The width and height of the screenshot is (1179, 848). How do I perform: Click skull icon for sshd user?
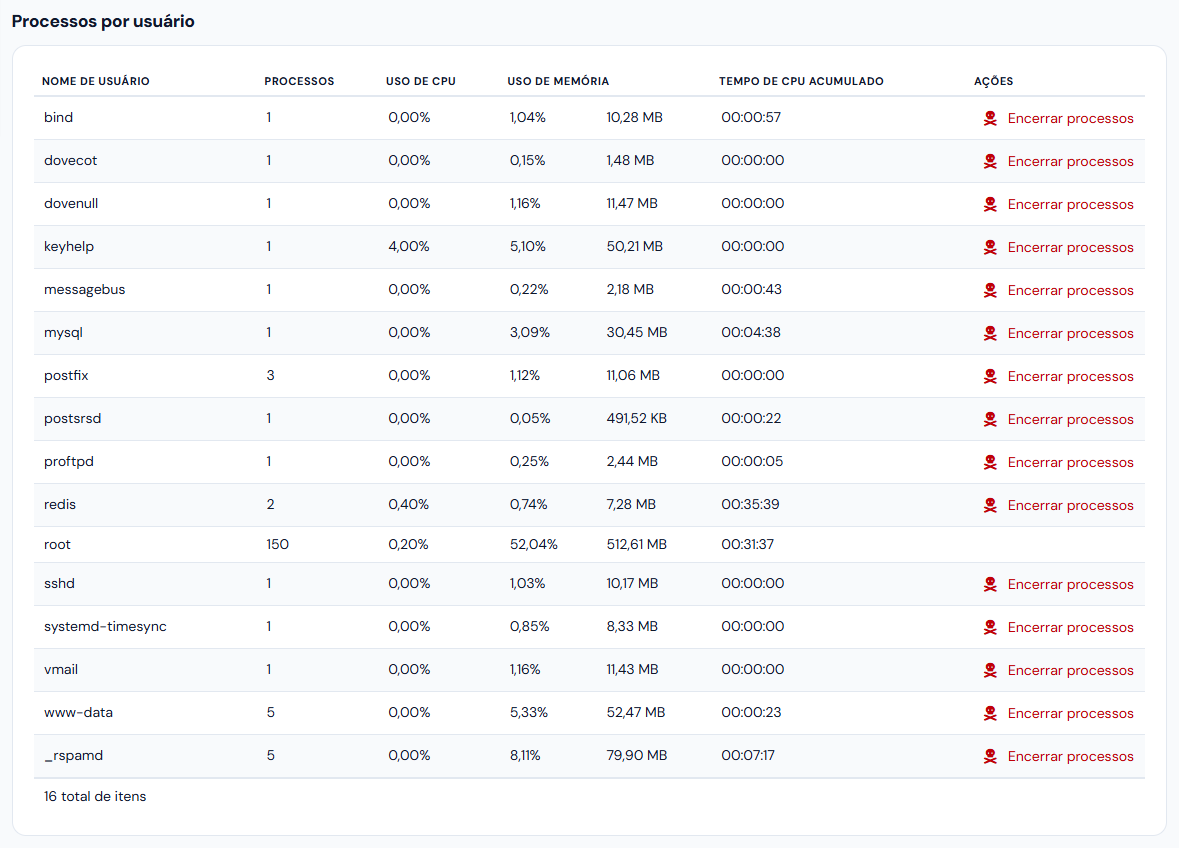990,584
